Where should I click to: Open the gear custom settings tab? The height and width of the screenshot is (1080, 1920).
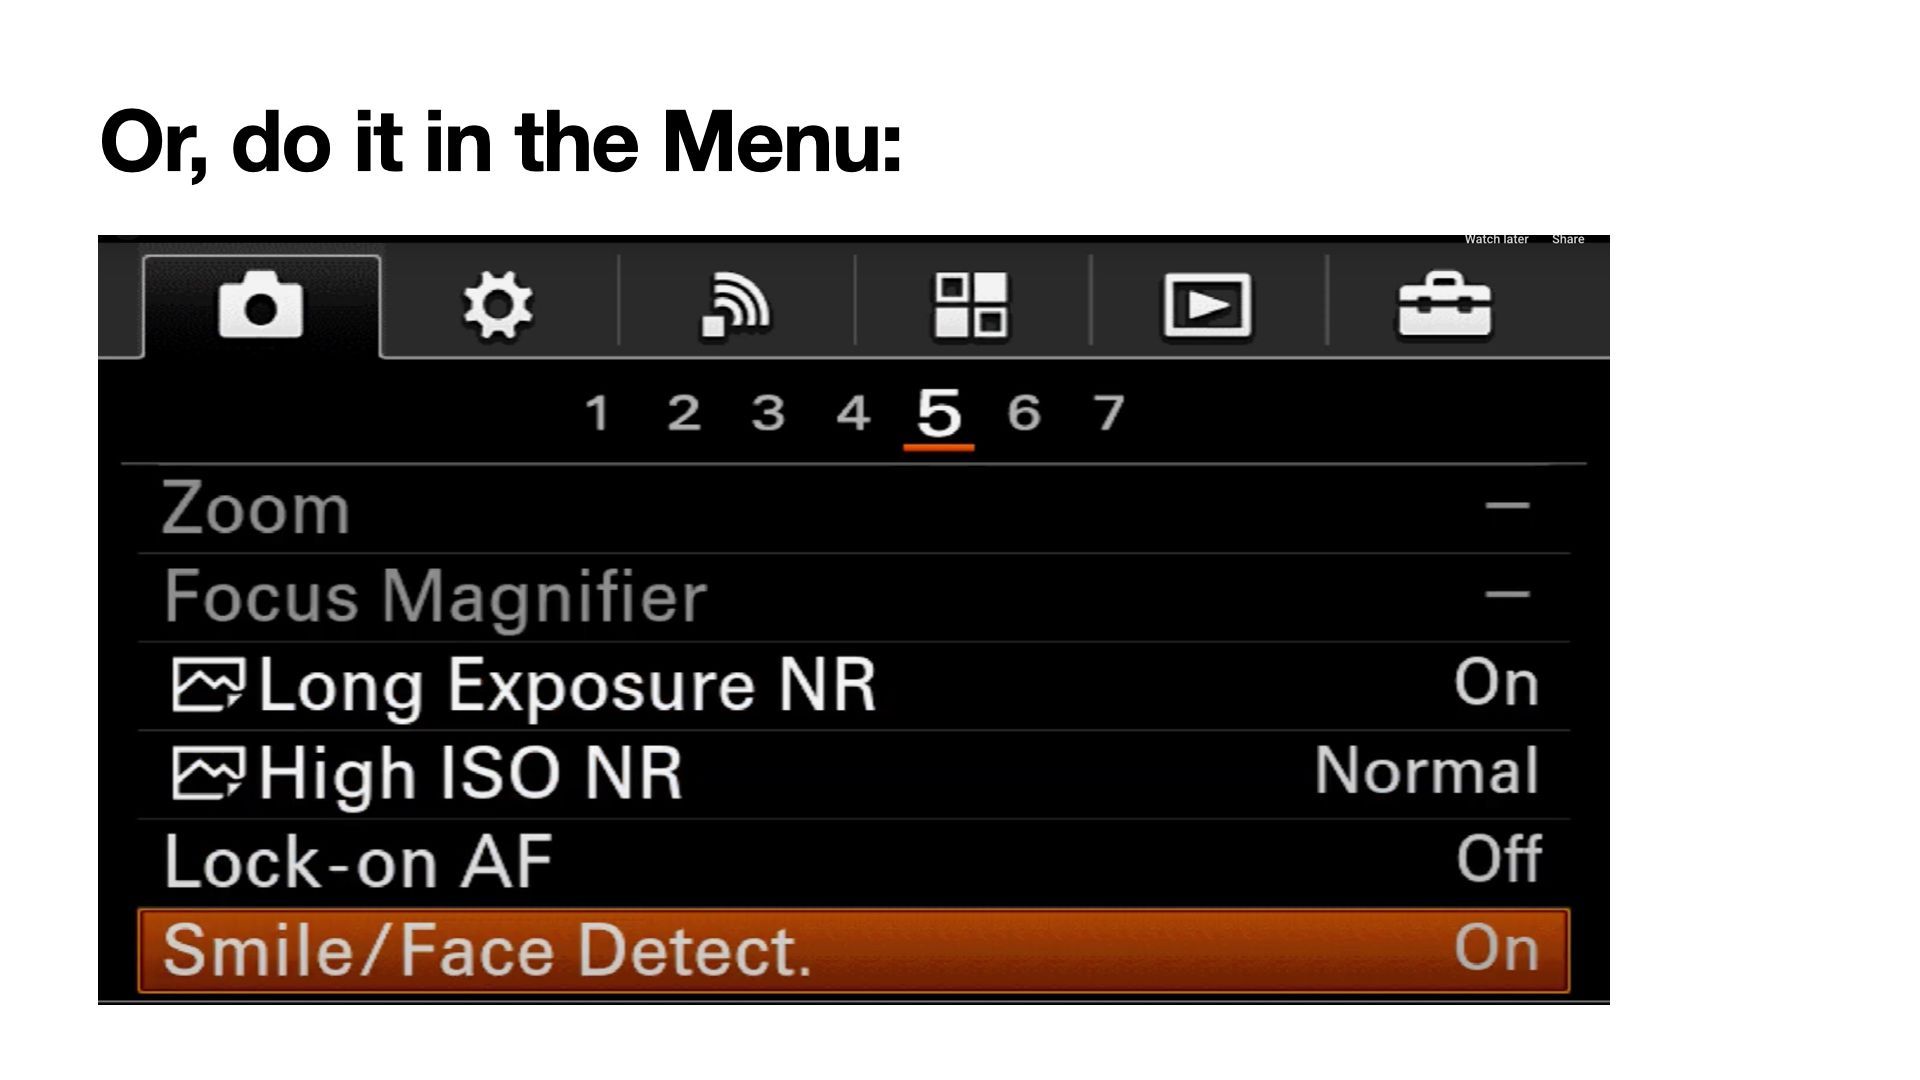[x=497, y=305]
